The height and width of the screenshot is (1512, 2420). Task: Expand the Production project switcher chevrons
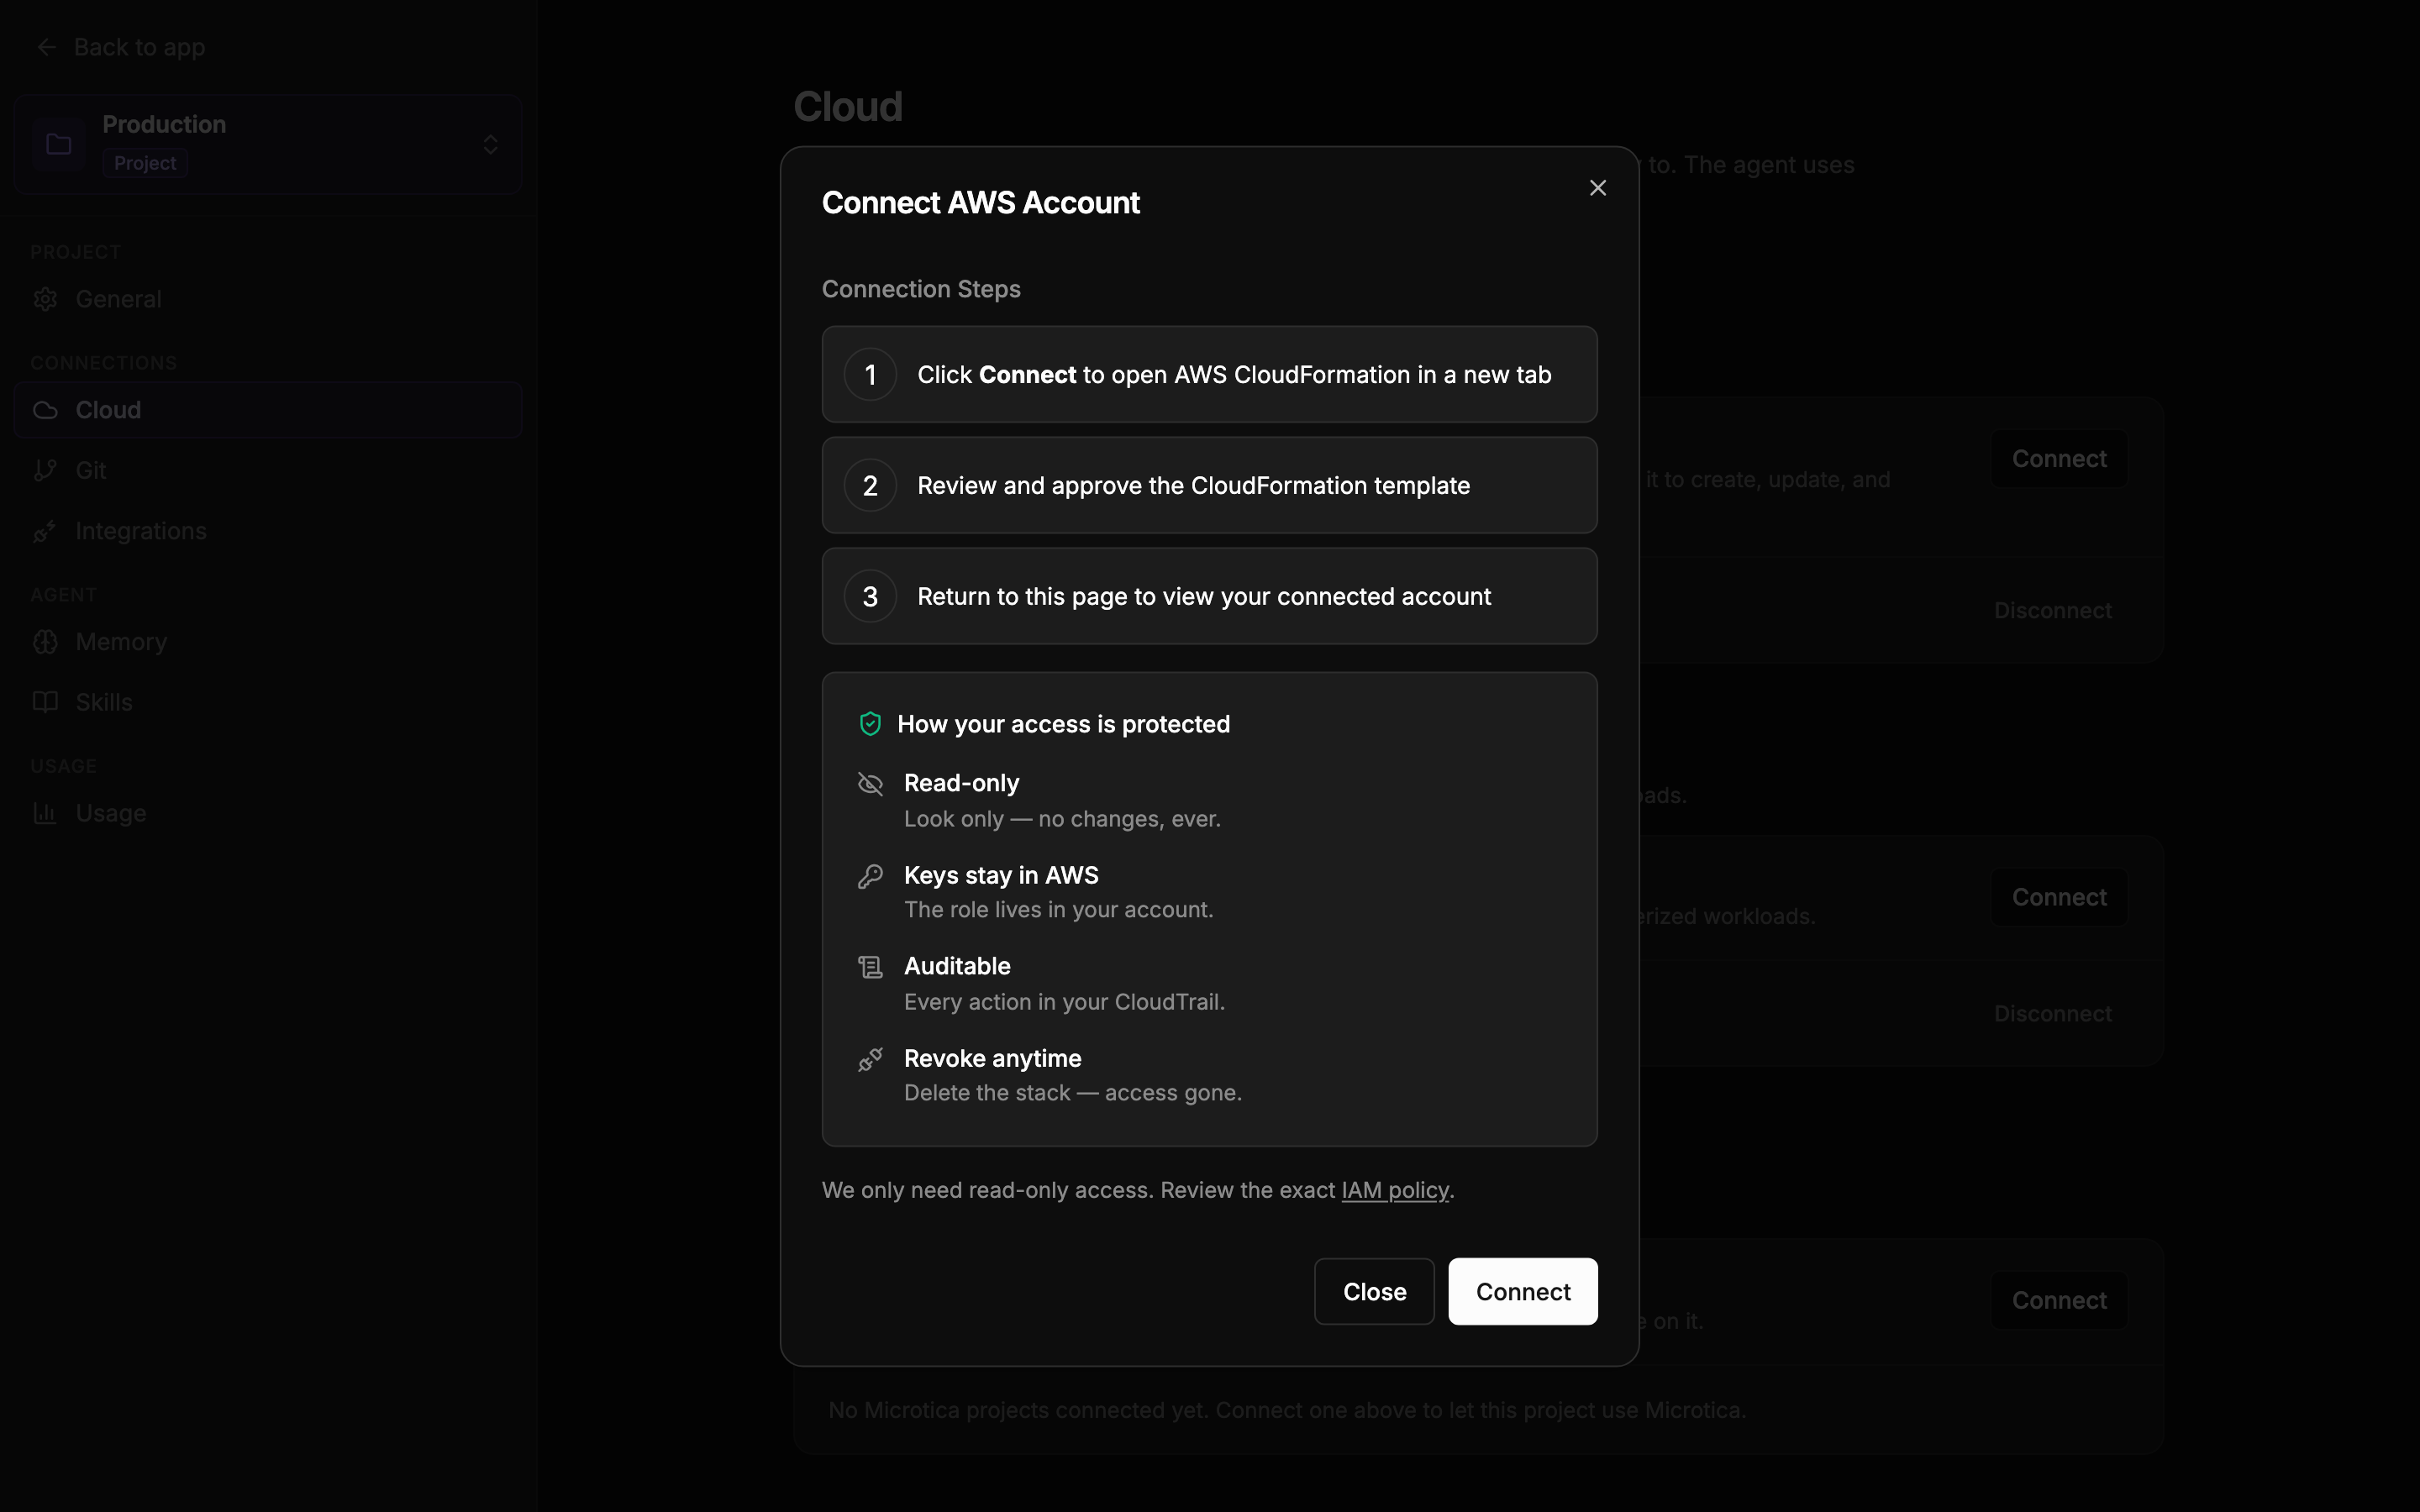490,144
